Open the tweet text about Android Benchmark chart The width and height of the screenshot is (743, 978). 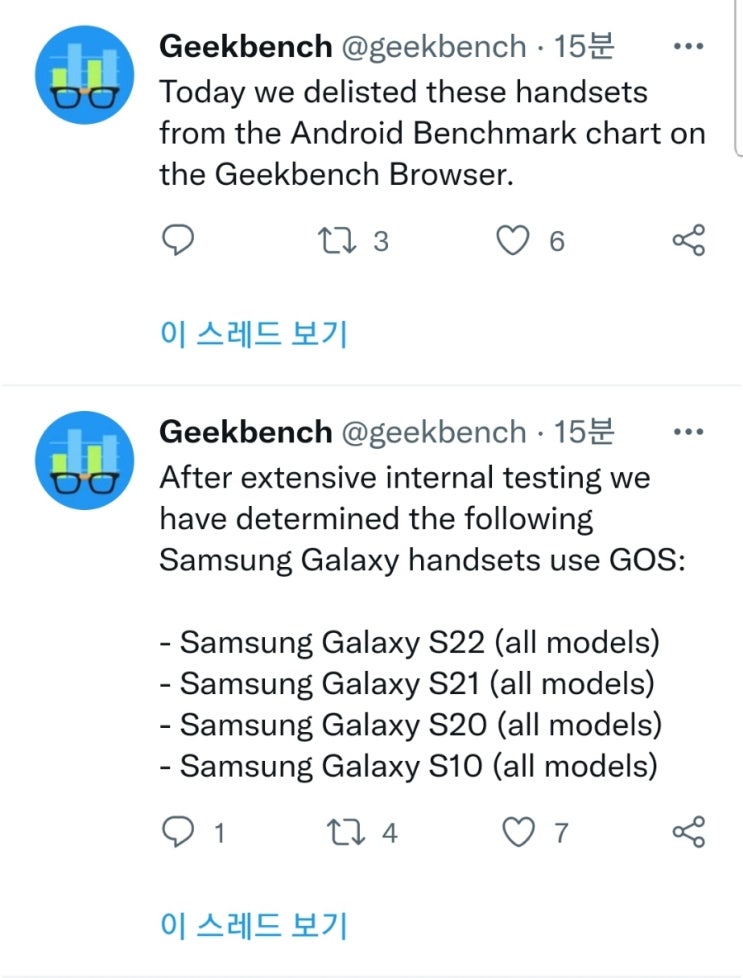pyautogui.click(x=430, y=133)
